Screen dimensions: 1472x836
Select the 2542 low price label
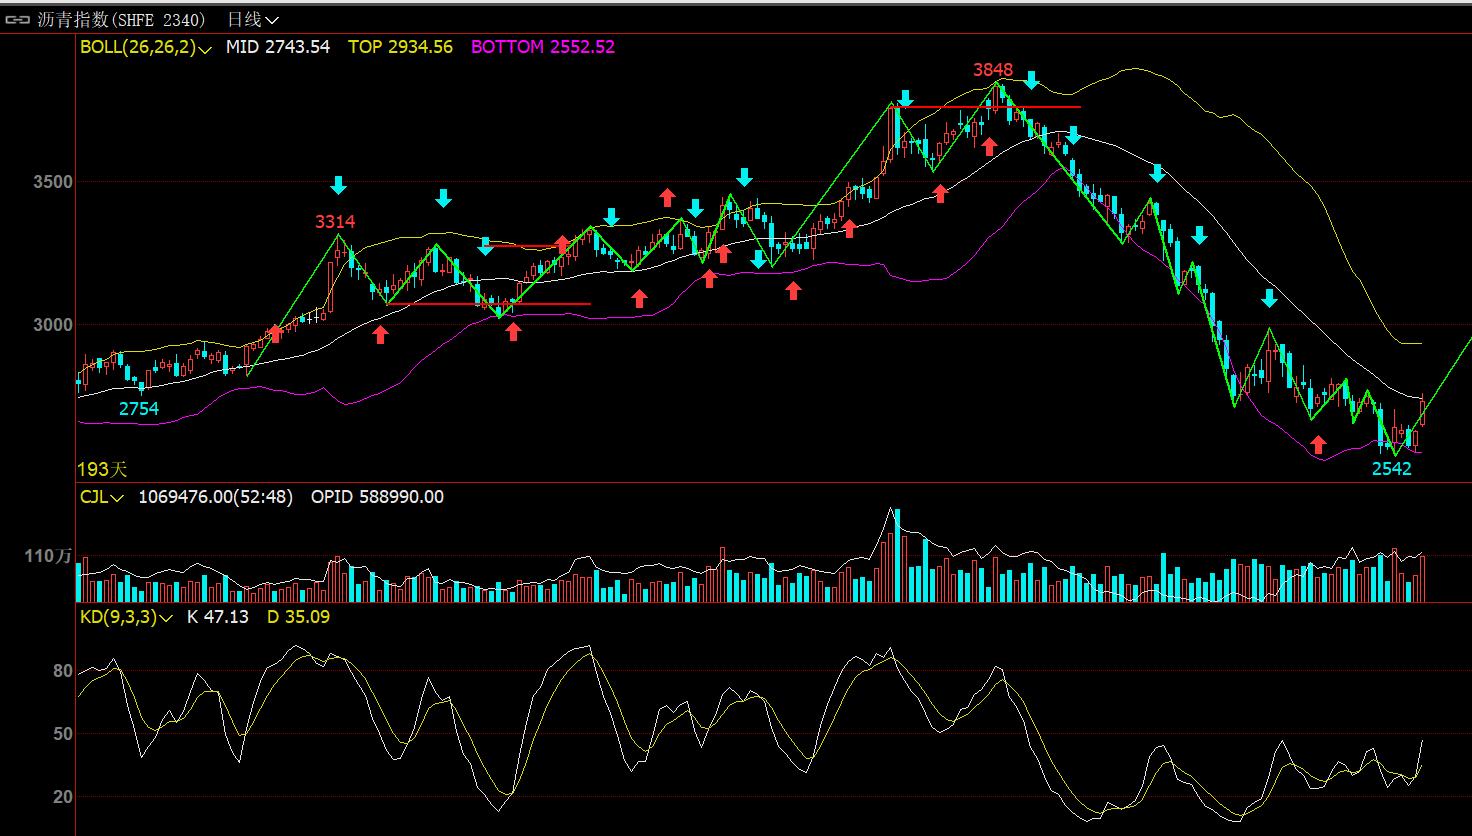click(x=1391, y=469)
